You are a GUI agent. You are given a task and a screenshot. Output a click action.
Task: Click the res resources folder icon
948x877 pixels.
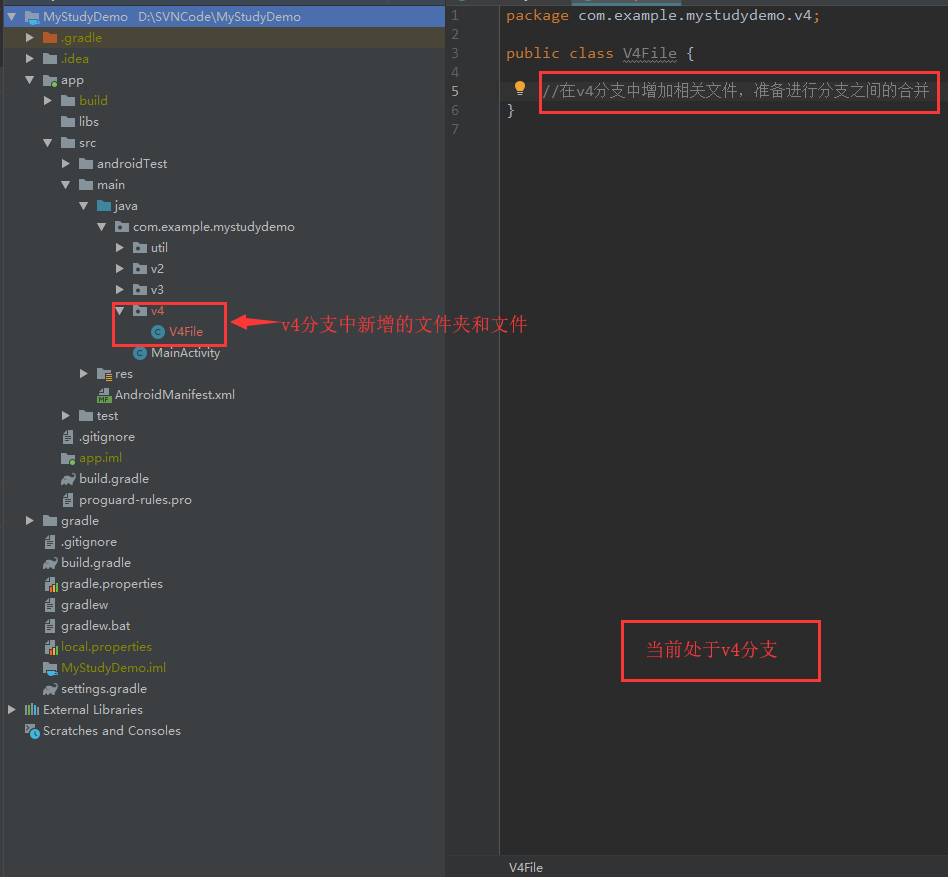pos(104,374)
